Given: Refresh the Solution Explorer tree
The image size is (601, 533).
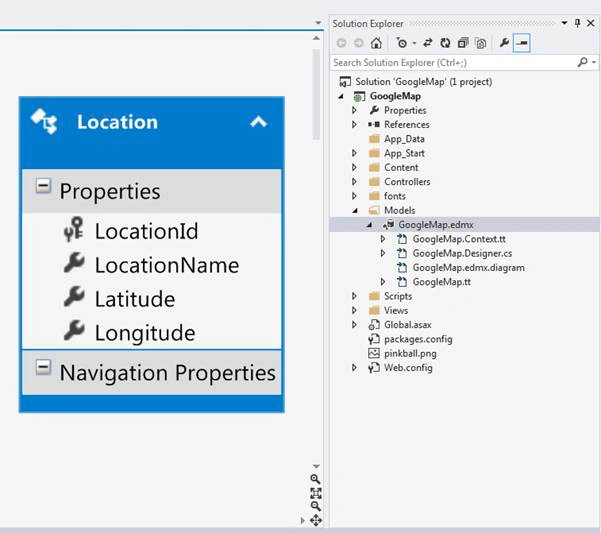Looking at the screenshot, I should pos(445,43).
